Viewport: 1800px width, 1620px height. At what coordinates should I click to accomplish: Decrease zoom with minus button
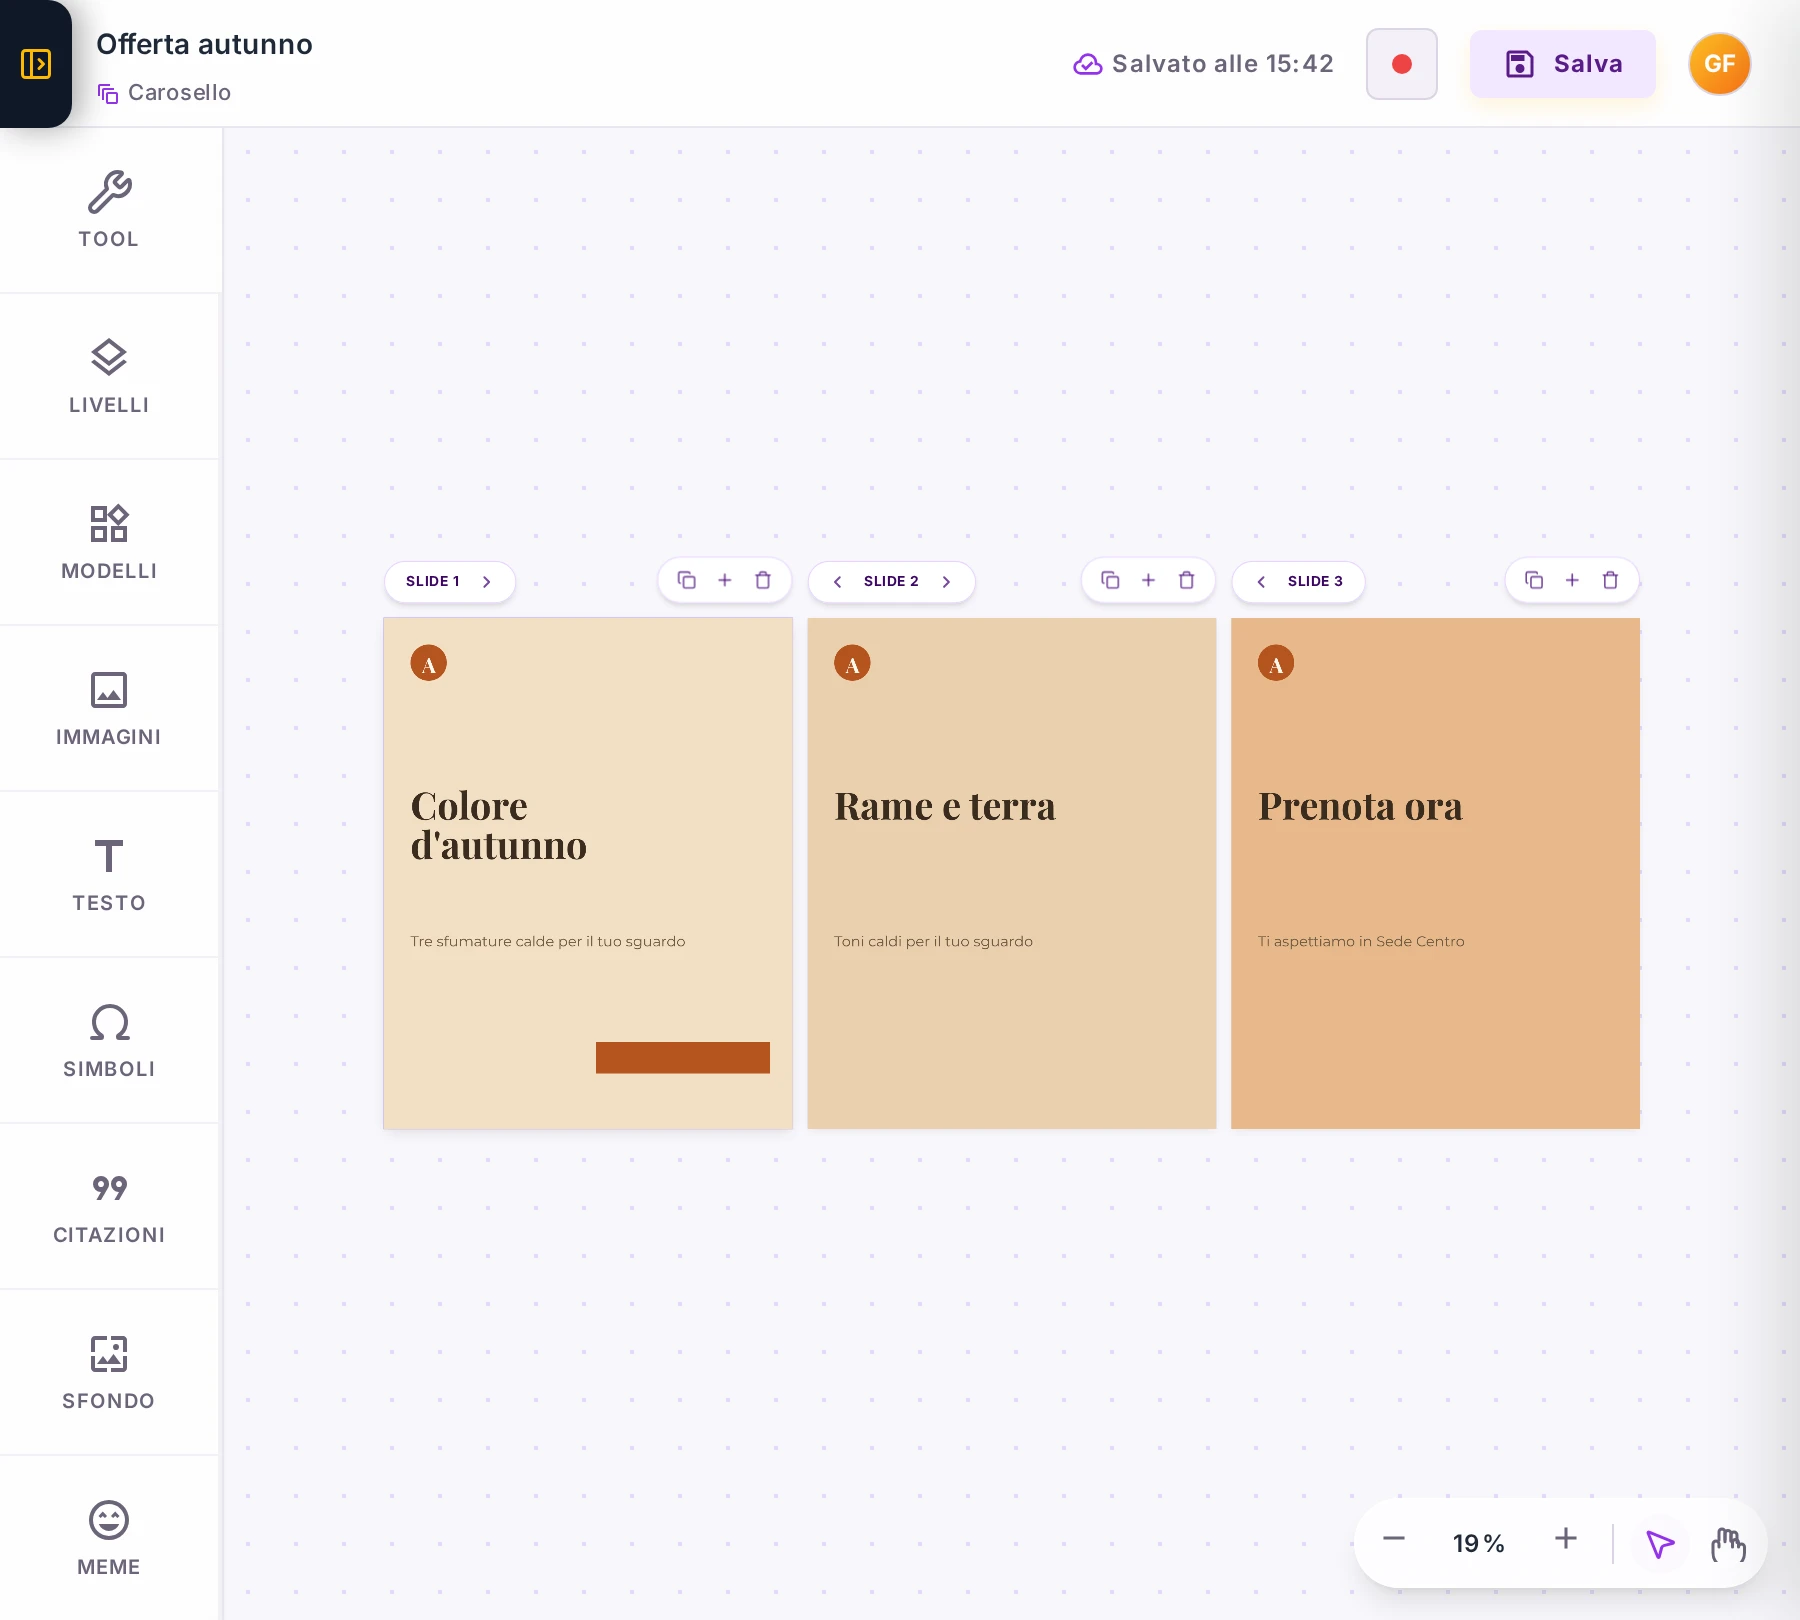[x=1394, y=1539]
